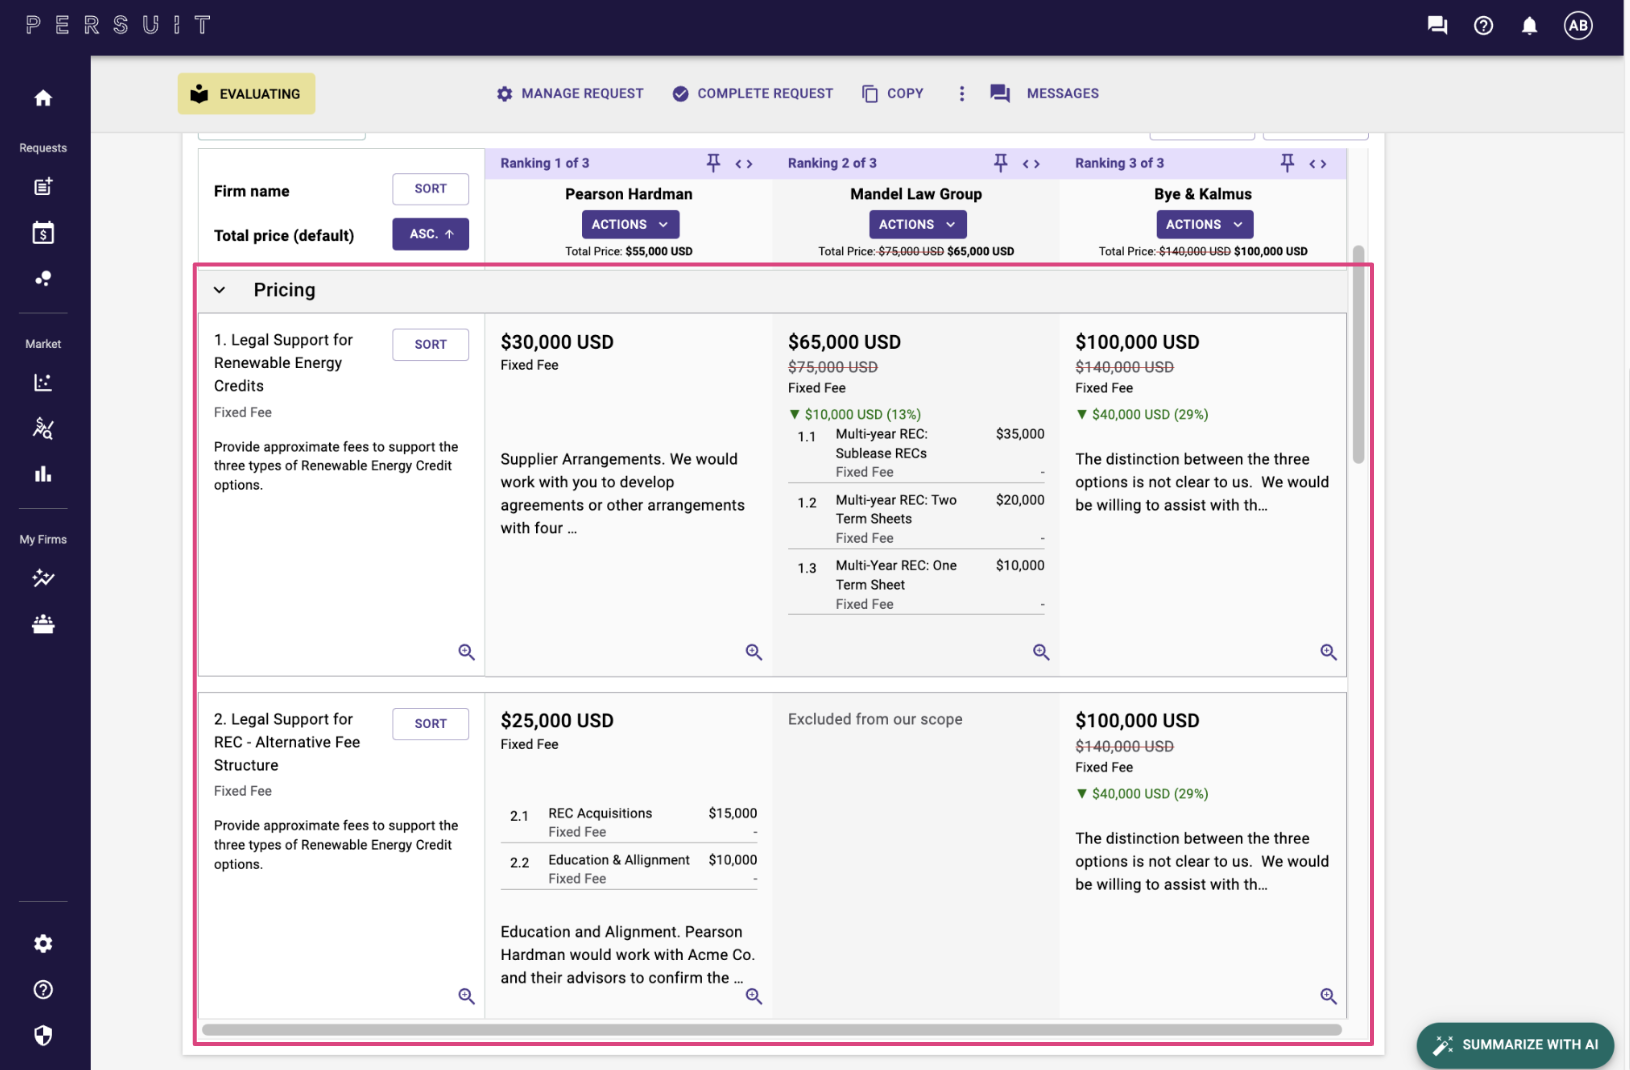Collapse the Pricing section
The width and height of the screenshot is (1630, 1070).
pos(220,290)
